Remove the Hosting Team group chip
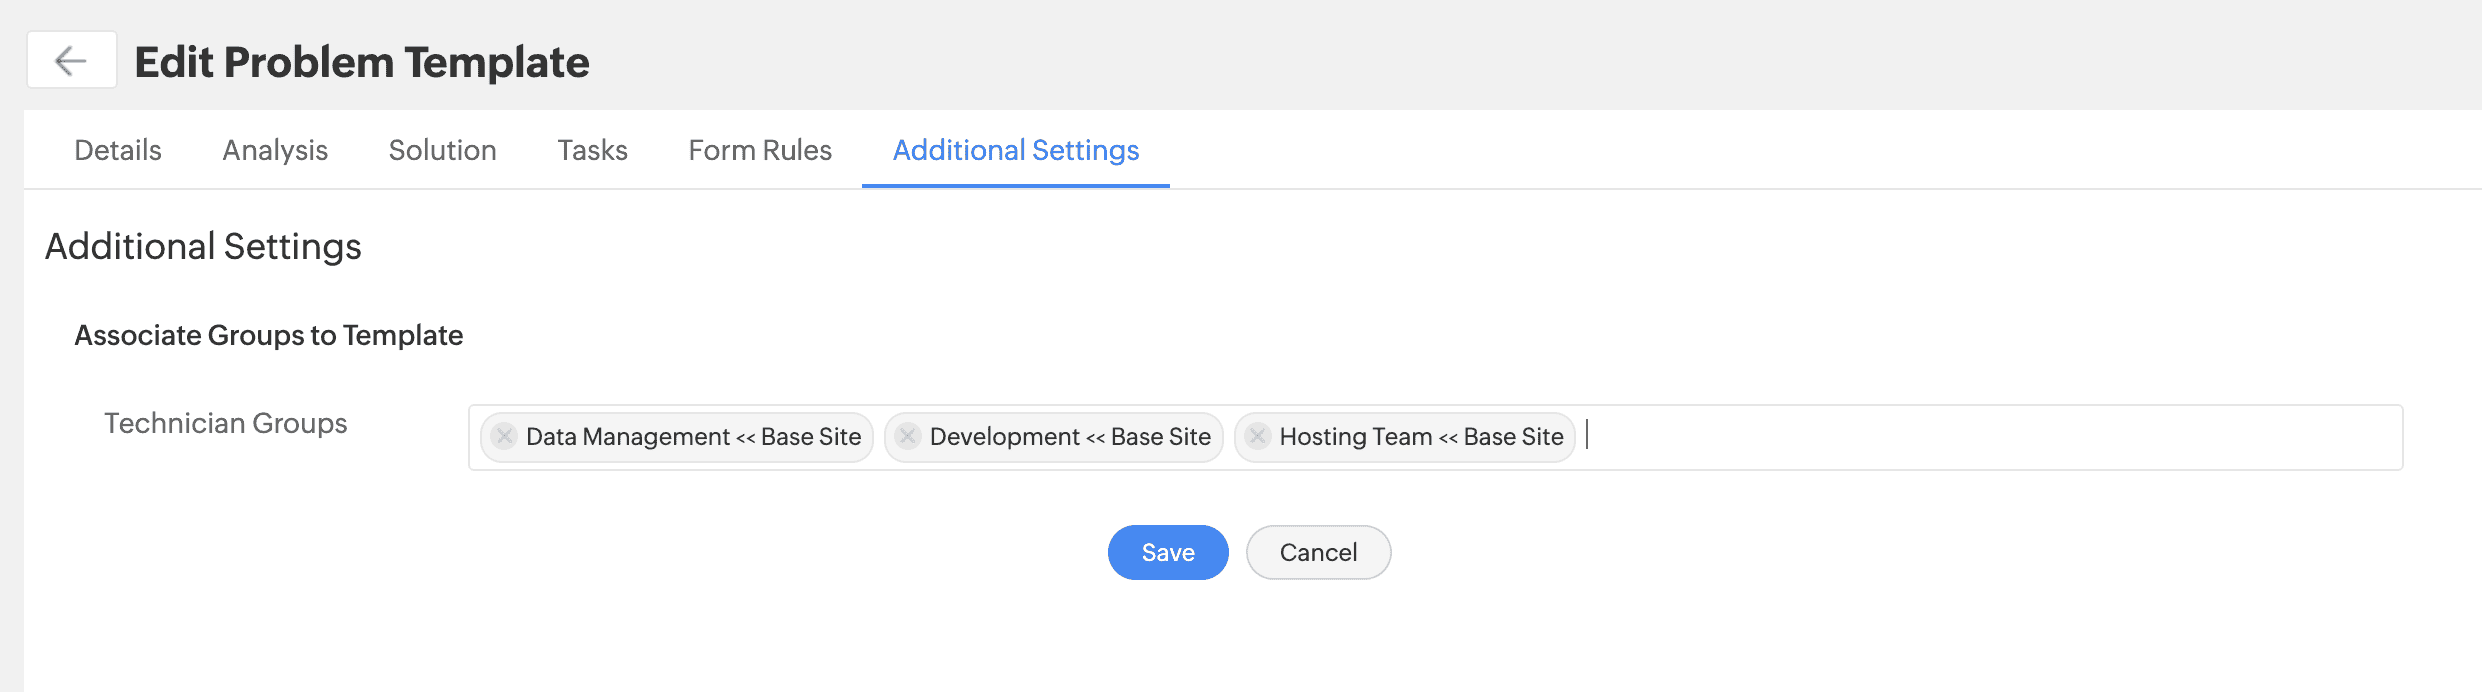 point(1258,437)
